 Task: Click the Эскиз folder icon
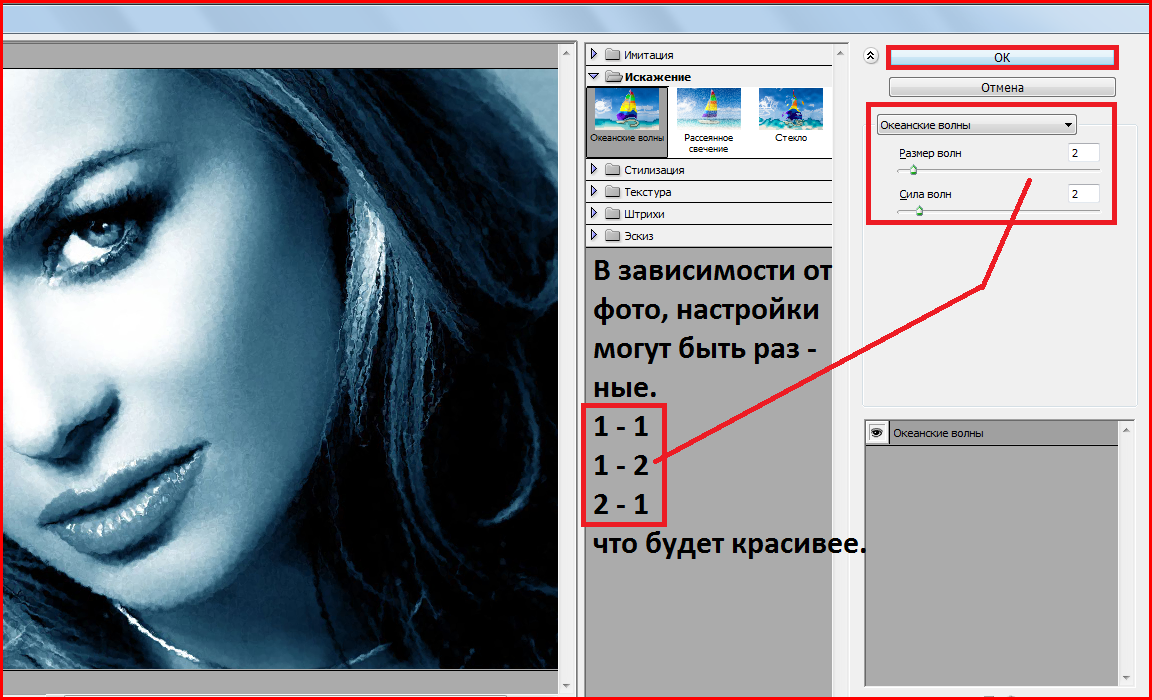tap(613, 236)
